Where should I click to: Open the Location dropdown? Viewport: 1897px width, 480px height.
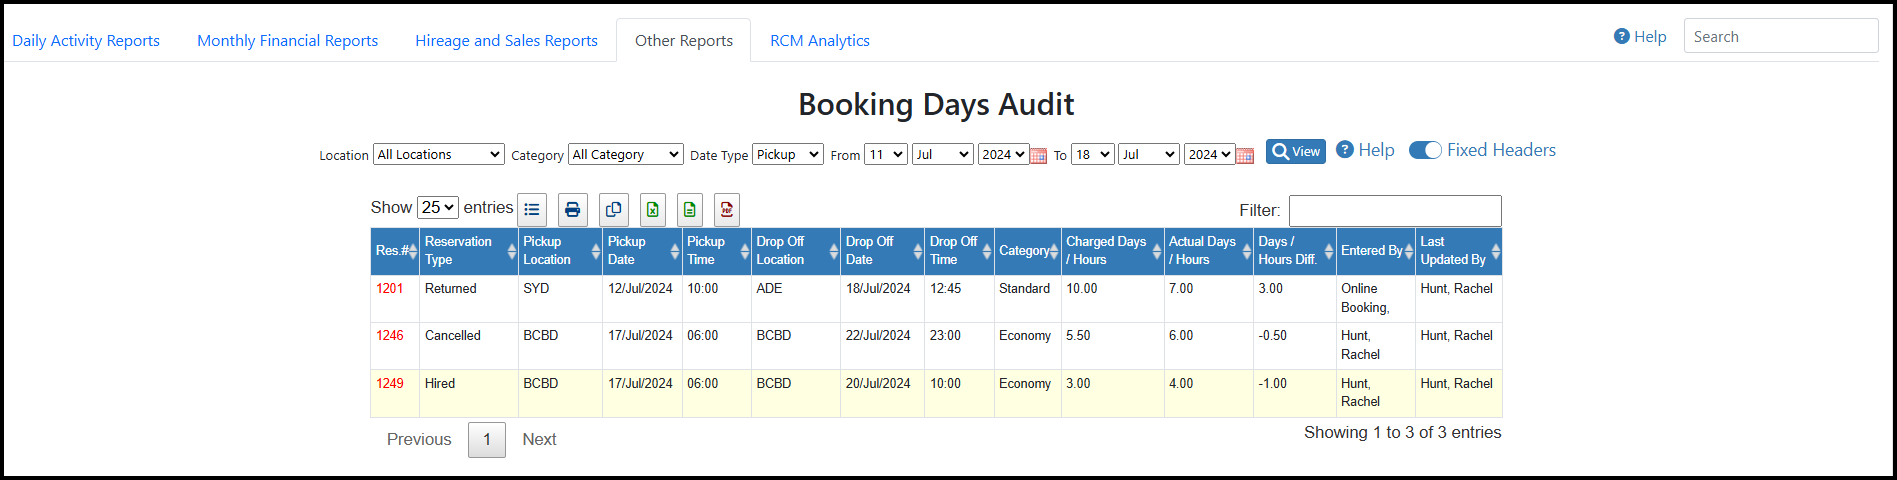(x=438, y=155)
